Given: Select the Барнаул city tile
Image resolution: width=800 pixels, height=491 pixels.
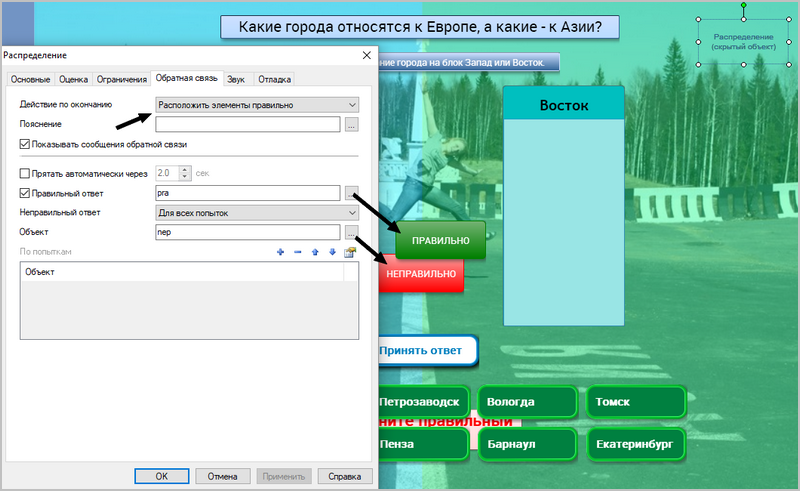Looking at the screenshot, I should (528, 444).
